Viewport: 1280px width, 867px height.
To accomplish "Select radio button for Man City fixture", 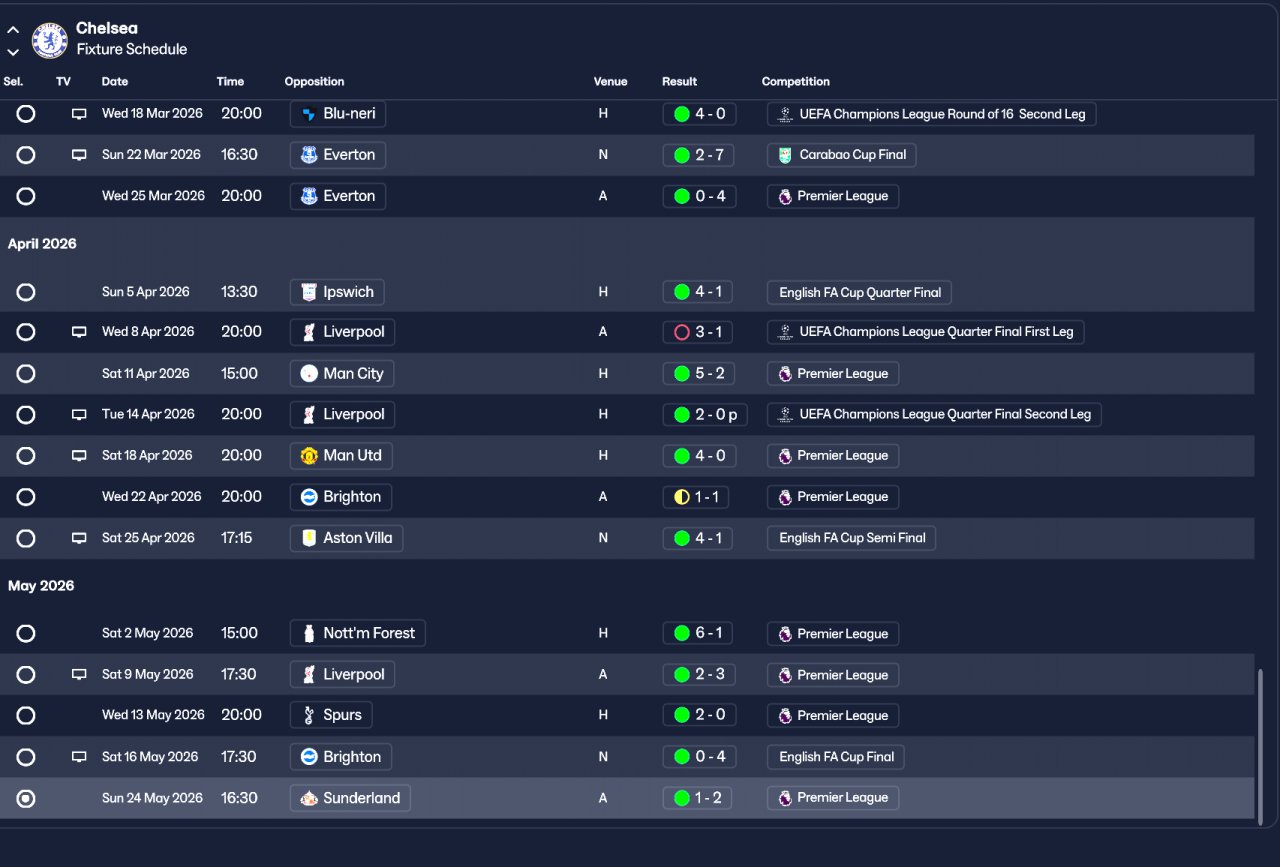I will (x=26, y=374).
